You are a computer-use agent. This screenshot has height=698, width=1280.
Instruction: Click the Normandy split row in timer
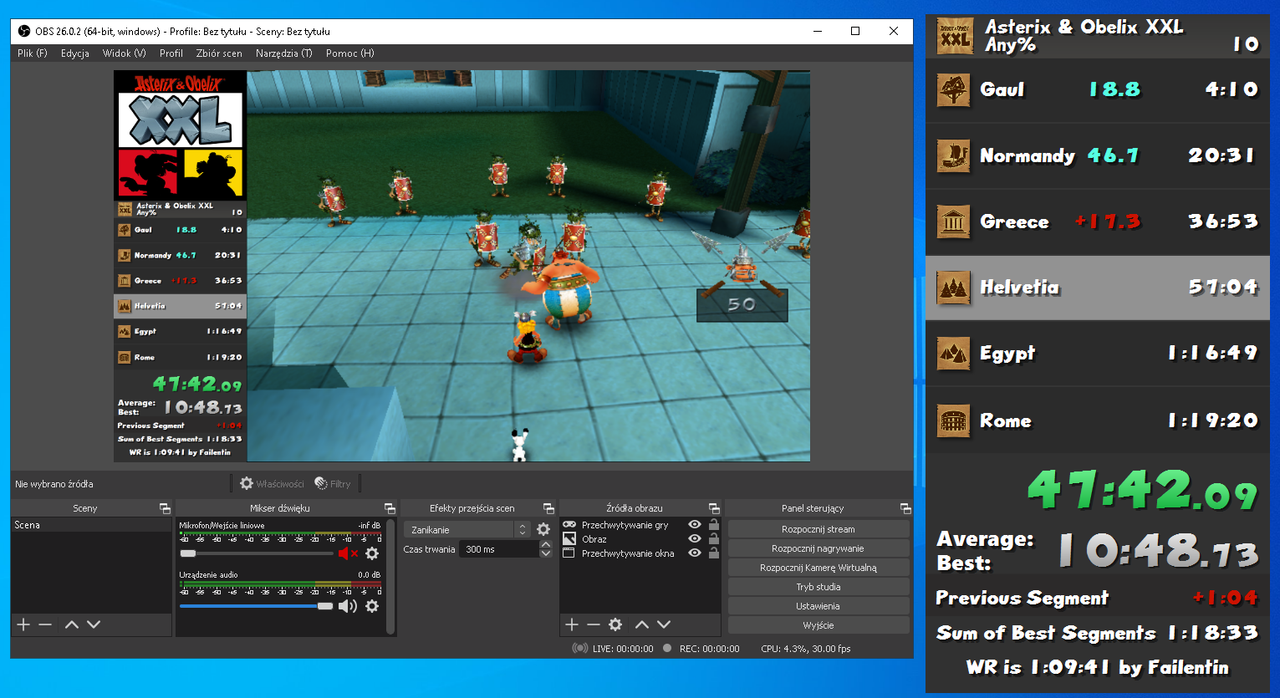click(x=1097, y=156)
